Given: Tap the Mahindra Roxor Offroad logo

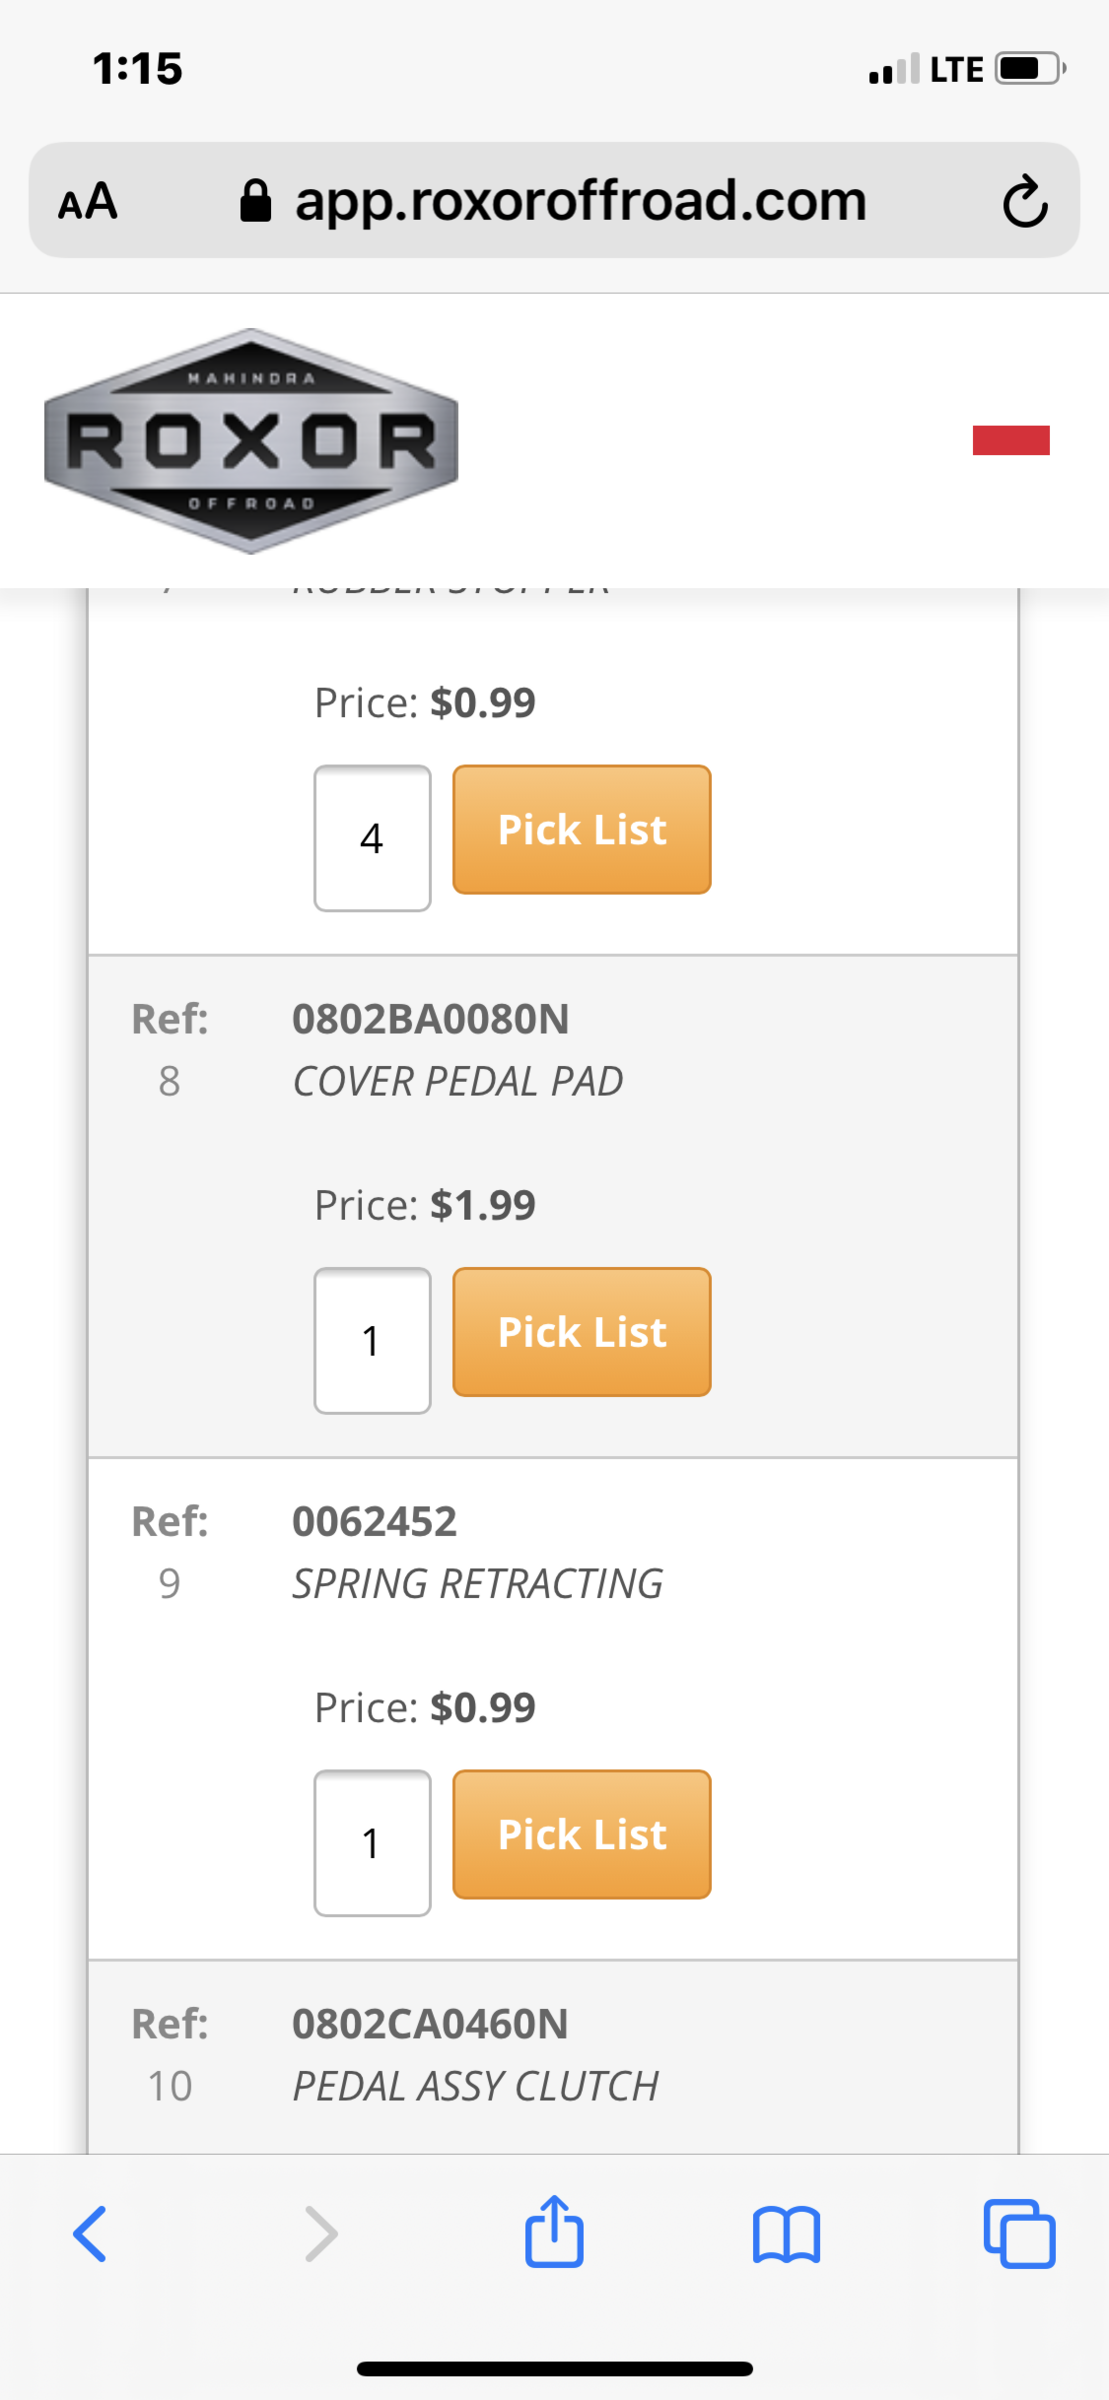Looking at the screenshot, I should click(251, 441).
